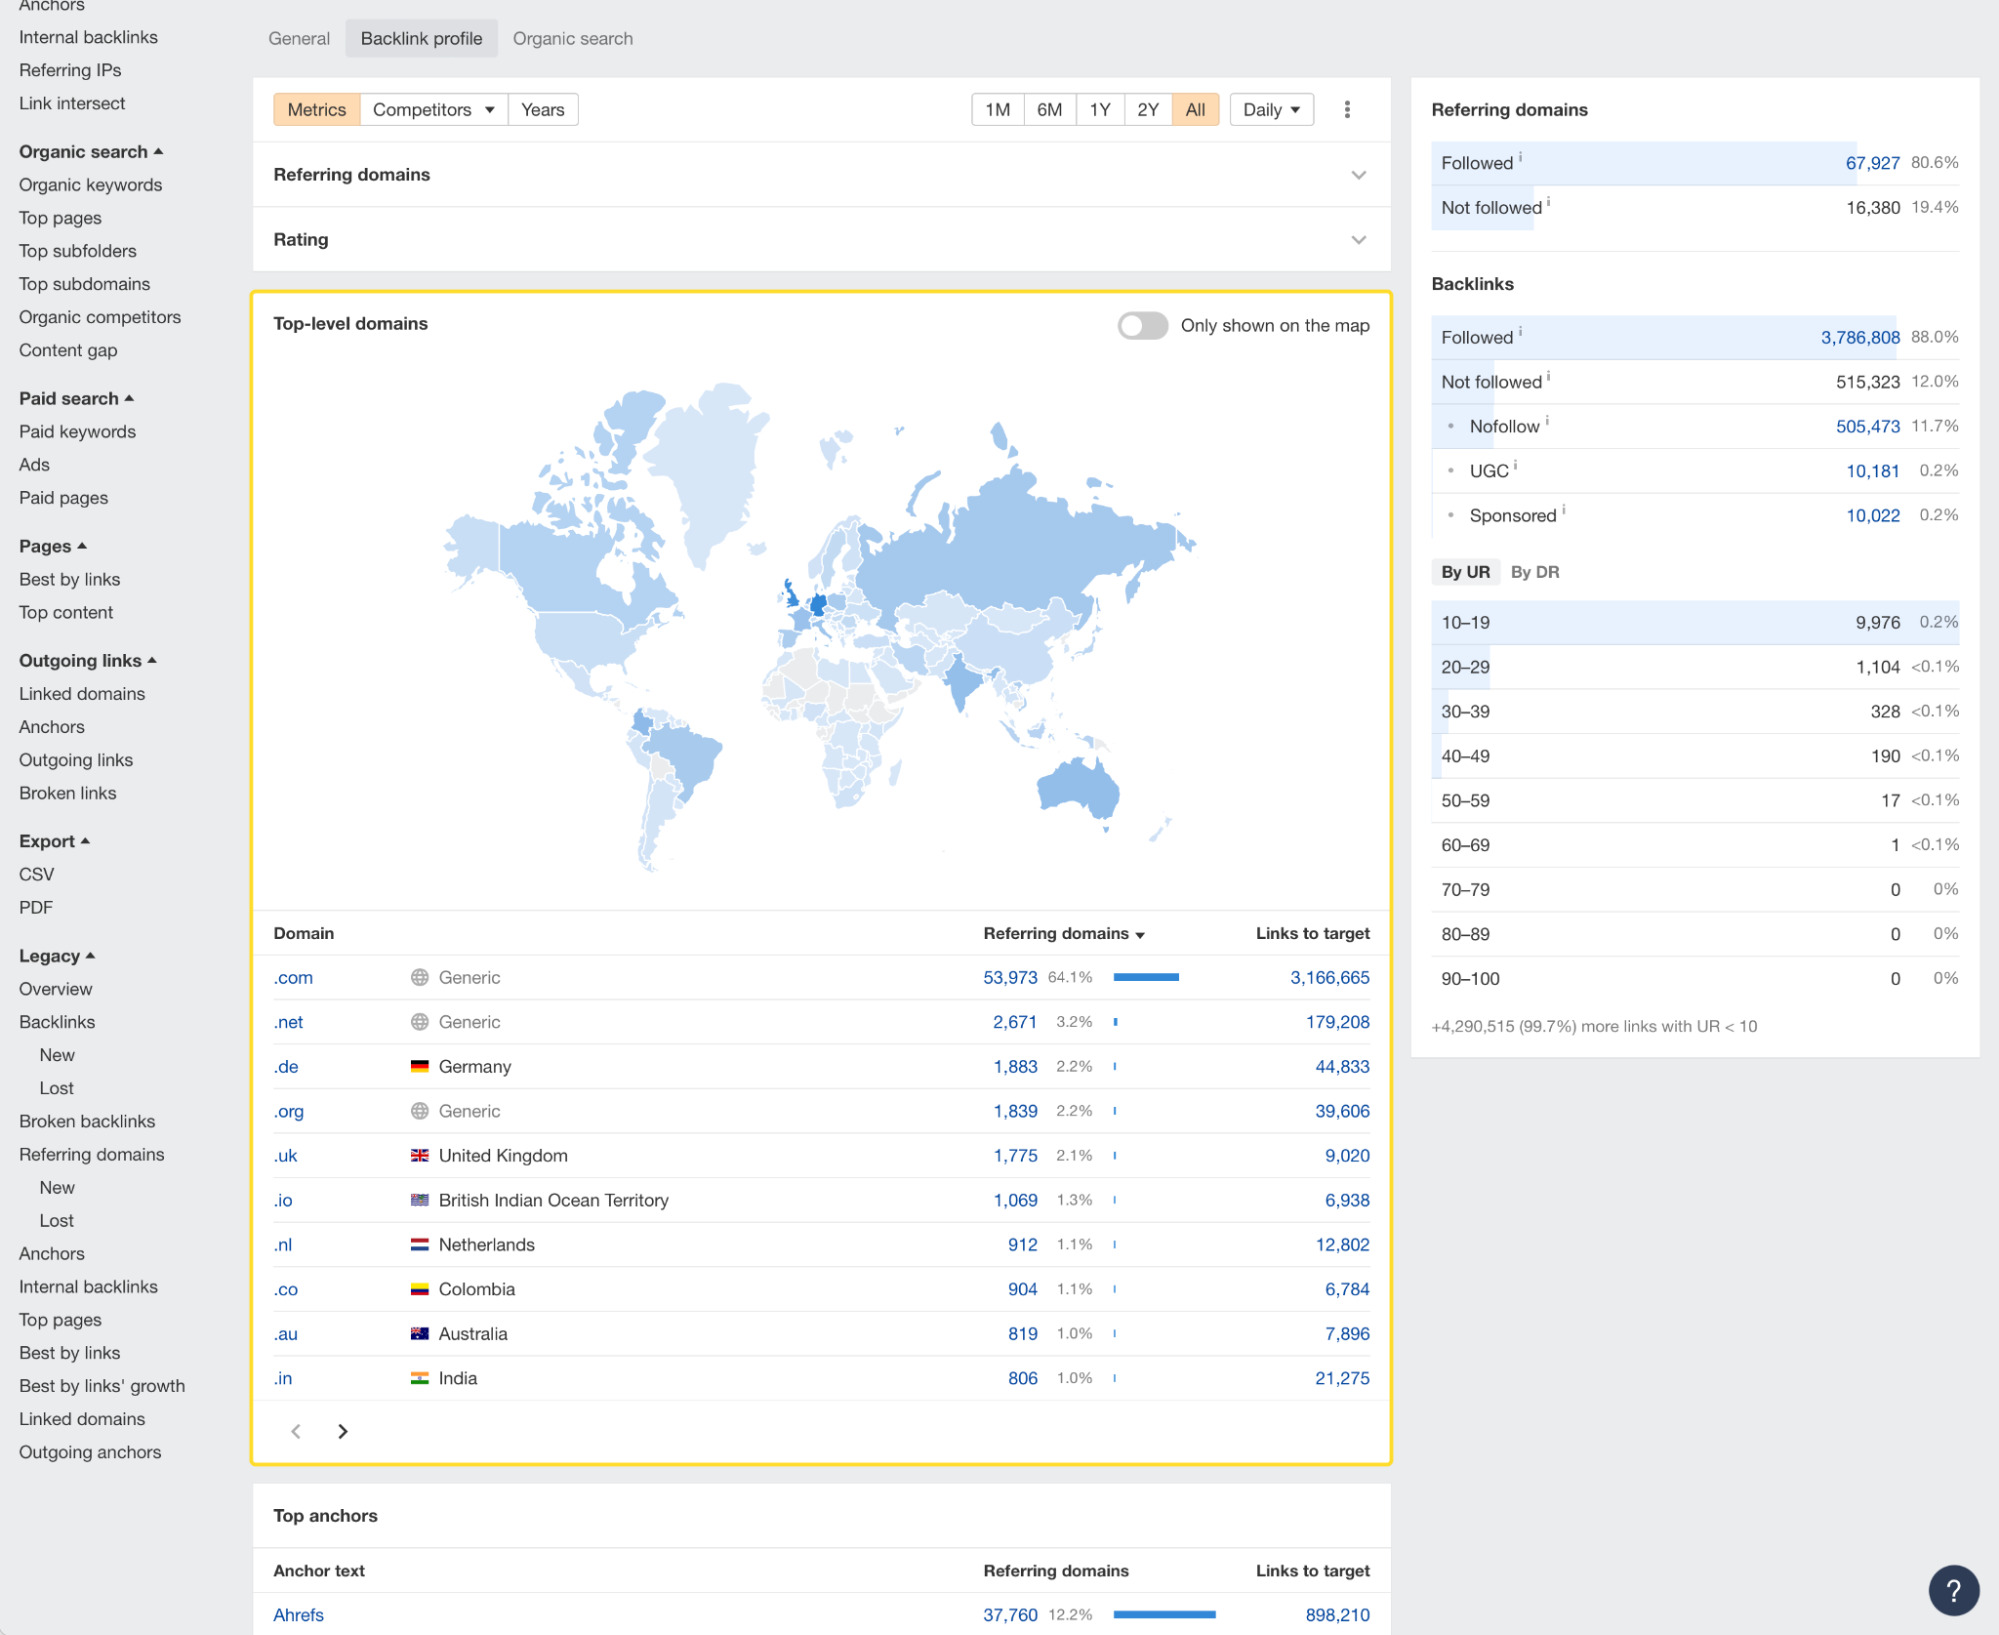The height and width of the screenshot is (1635, 1999).
Task: Open the Ahrefs anchor text link
Action: pos(298,1614)
